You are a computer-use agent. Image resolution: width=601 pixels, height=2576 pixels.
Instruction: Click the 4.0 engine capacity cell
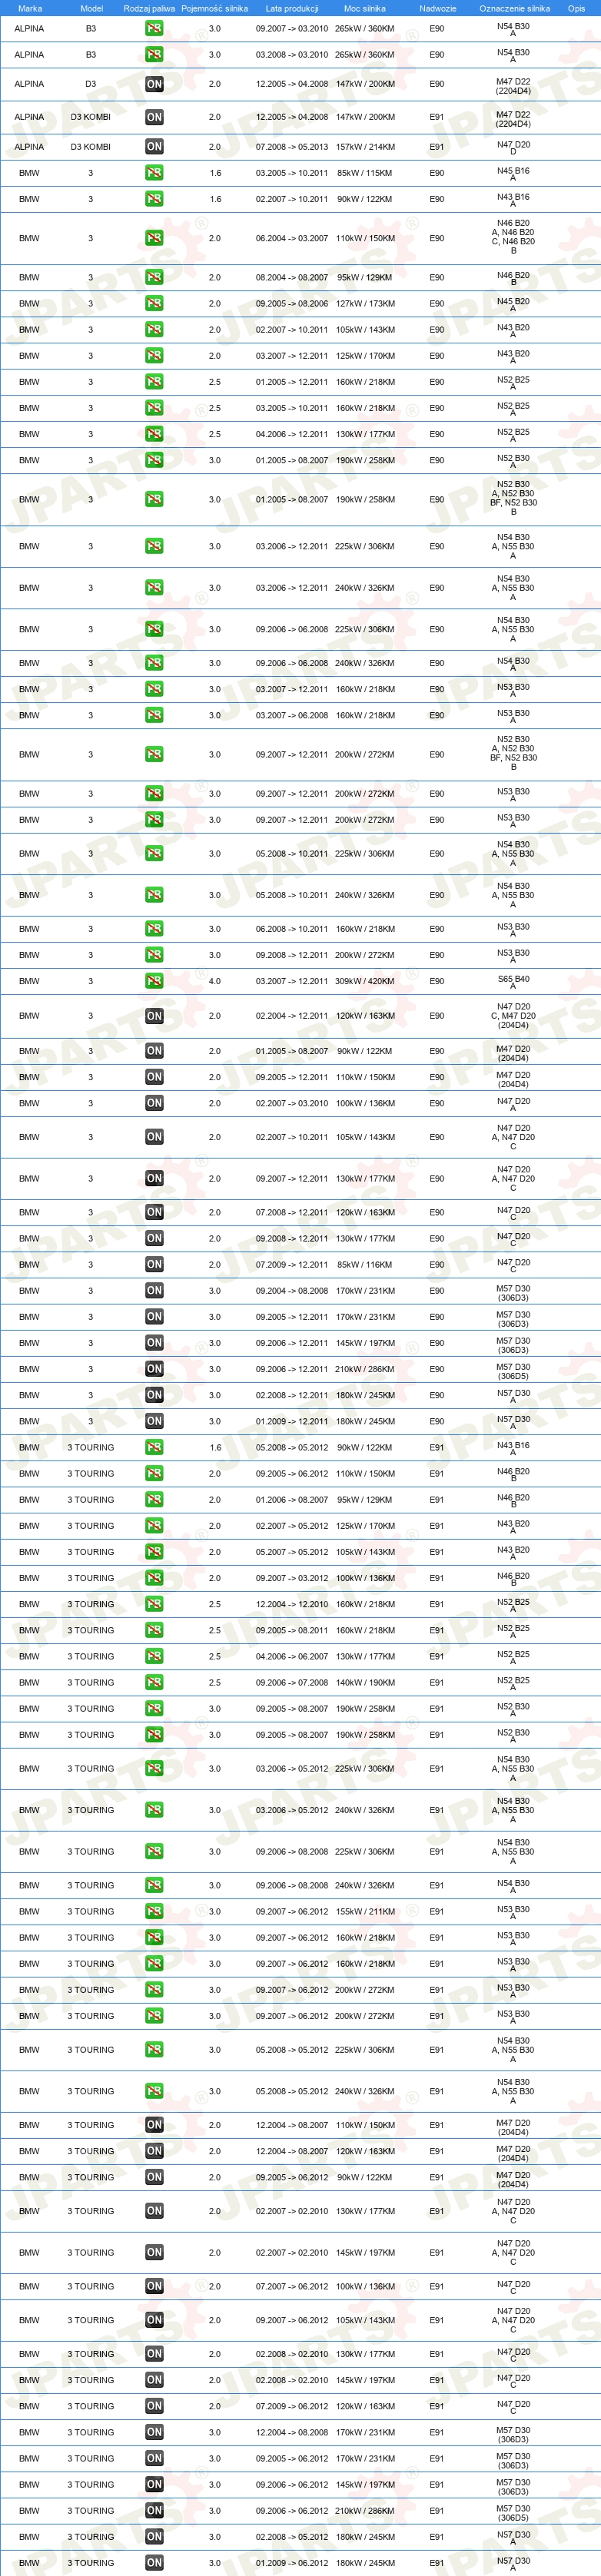(x=214, y=981)
